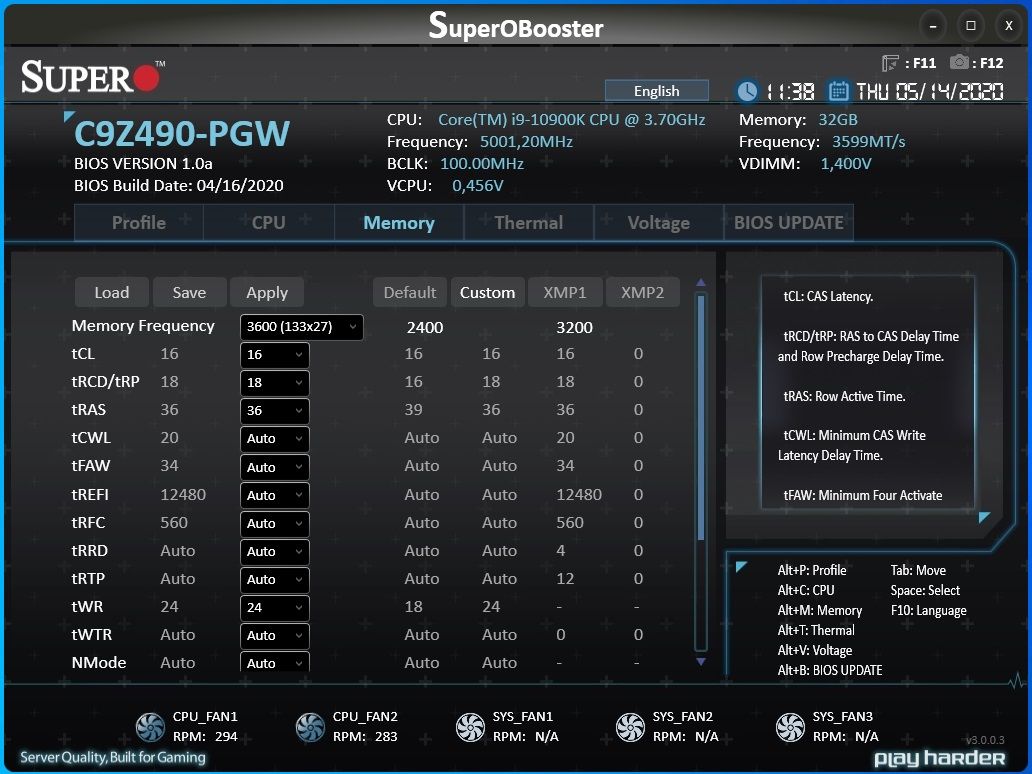Screen dimensions: 1032x774
Task: Click the Default column 2400 frequency
Action: point(425,327)
